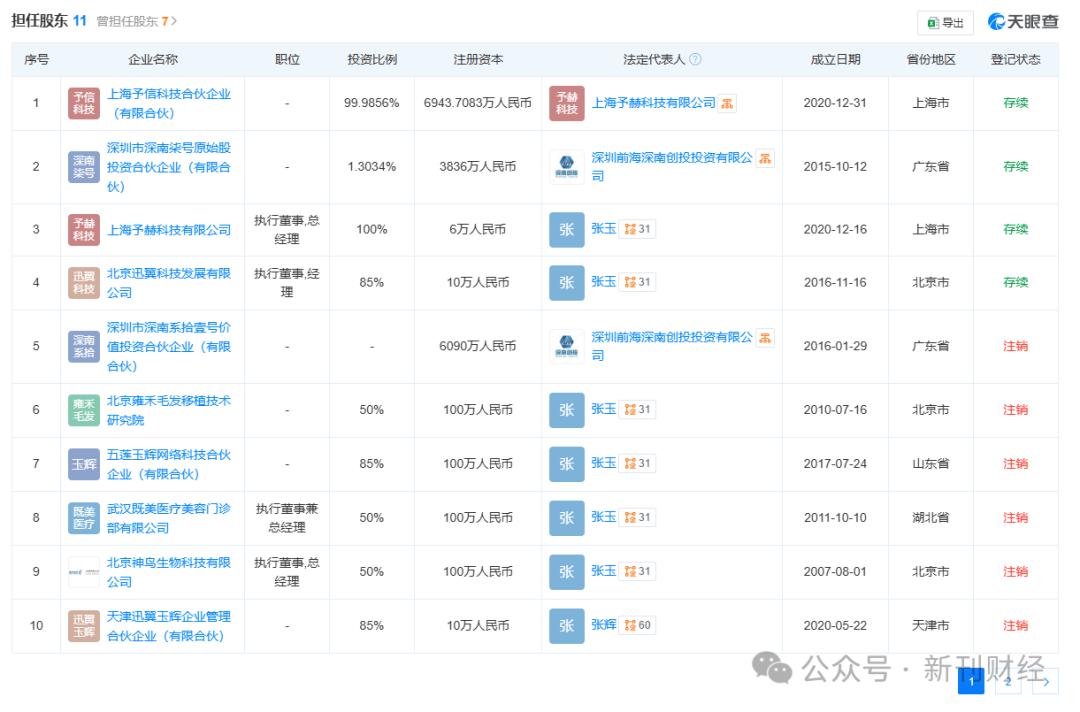Go to pagination page 2

(x=1008, y=681)
